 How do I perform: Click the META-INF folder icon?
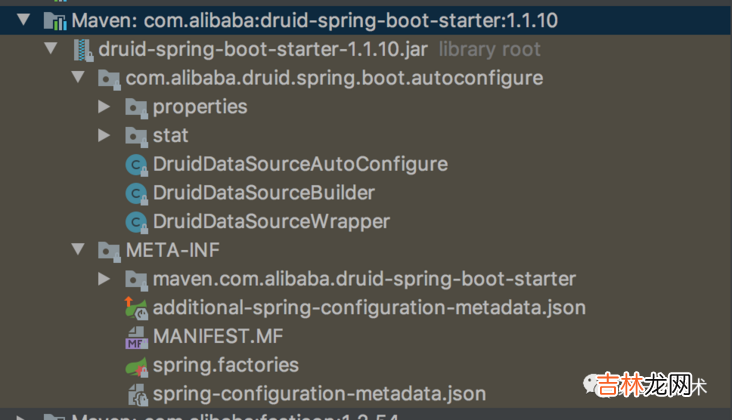tap(108, 250)
